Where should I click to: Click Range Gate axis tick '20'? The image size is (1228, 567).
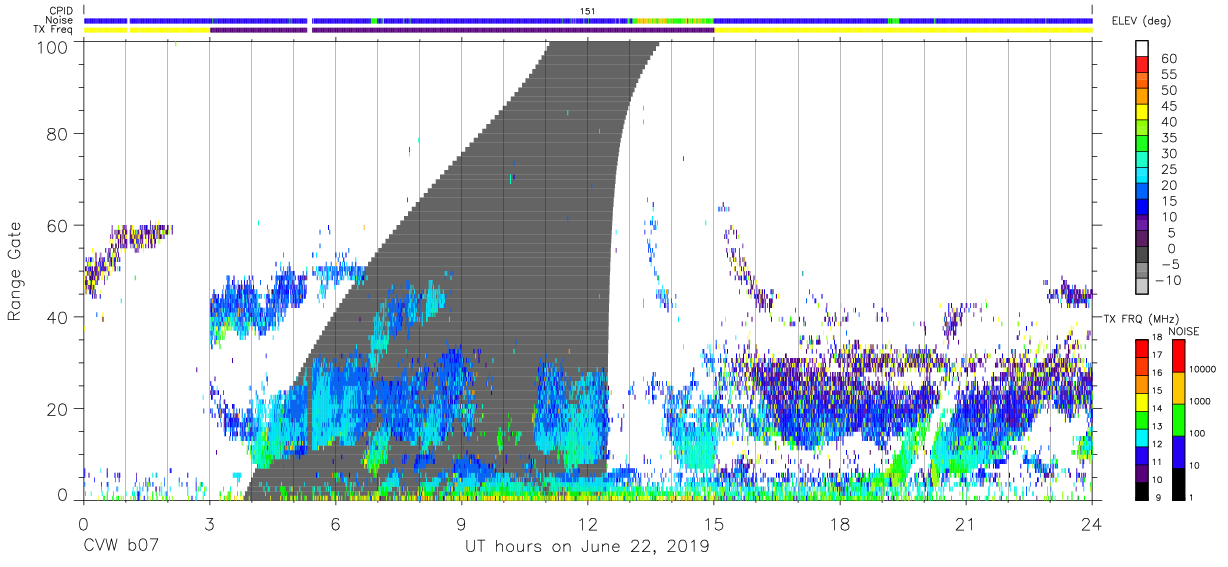click(x=57, y=409)
